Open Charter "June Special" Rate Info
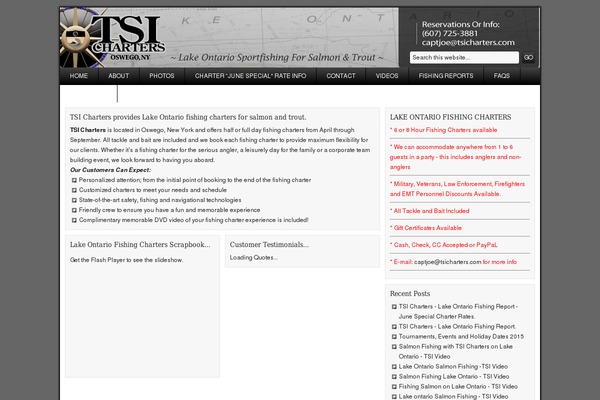The image size is (600, 400). [x=251, y=76]
